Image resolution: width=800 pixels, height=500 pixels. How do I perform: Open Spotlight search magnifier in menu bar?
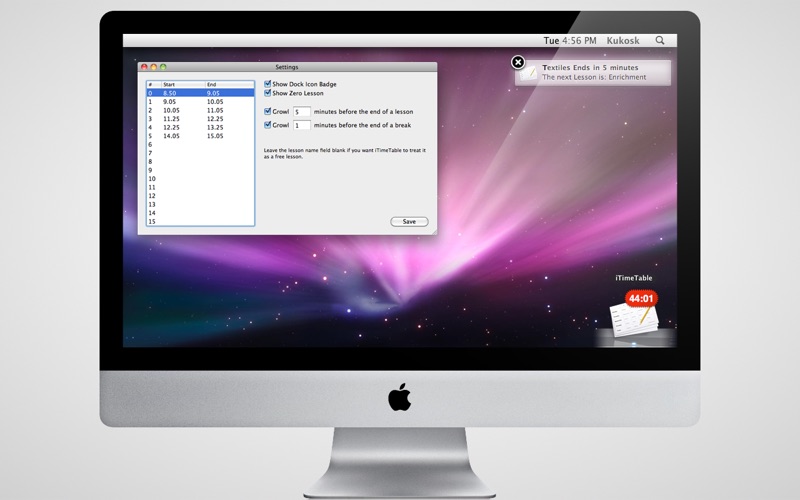tap(660, 40)
